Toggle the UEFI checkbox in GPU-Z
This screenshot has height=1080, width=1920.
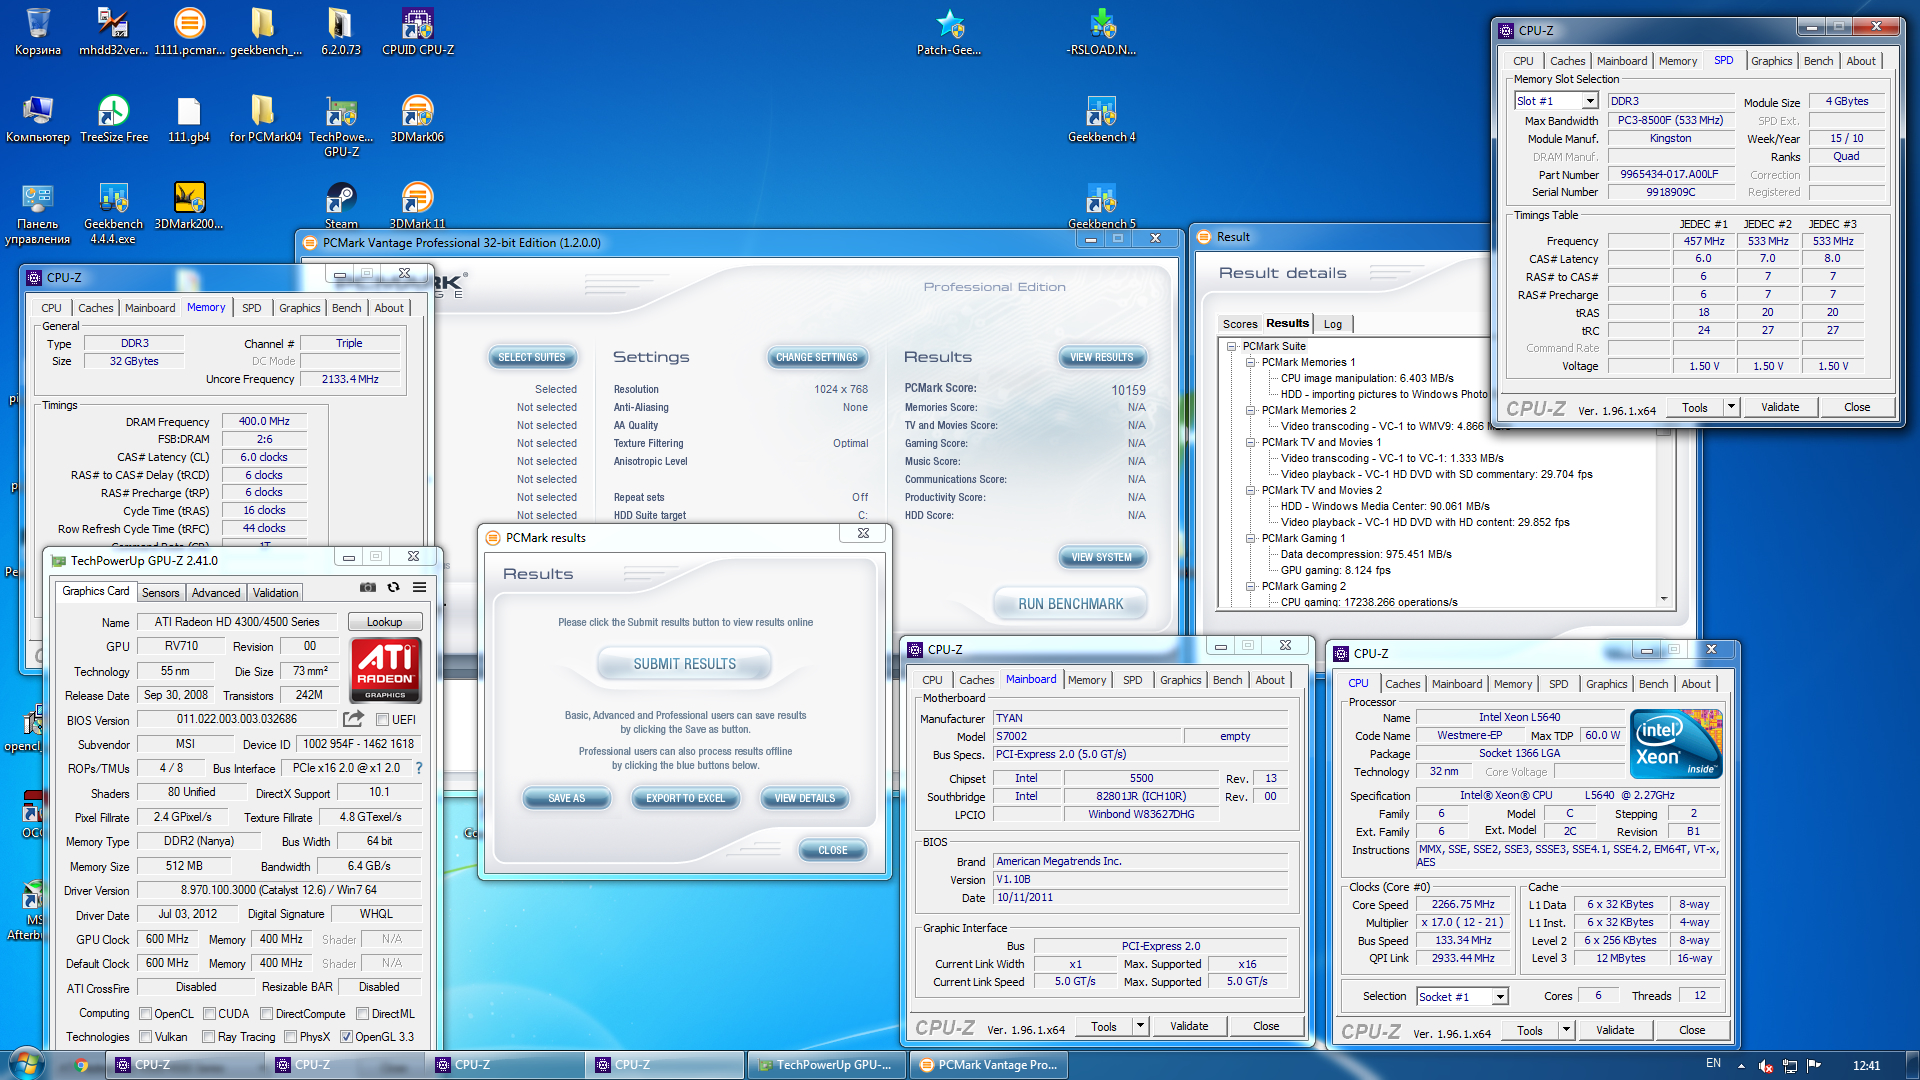(x=382, y=720)
